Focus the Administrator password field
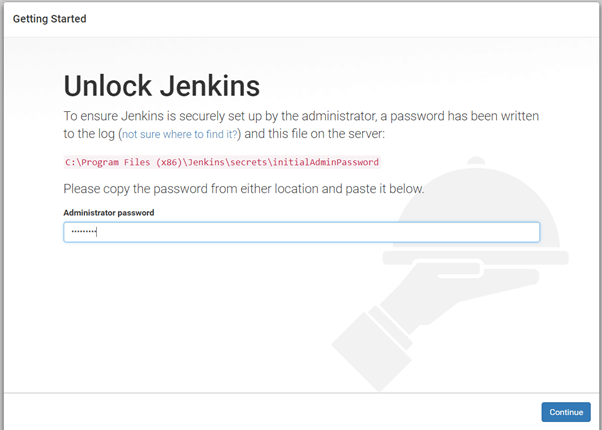Viewport: 602px width, 430px height. [x=301, y=232]
